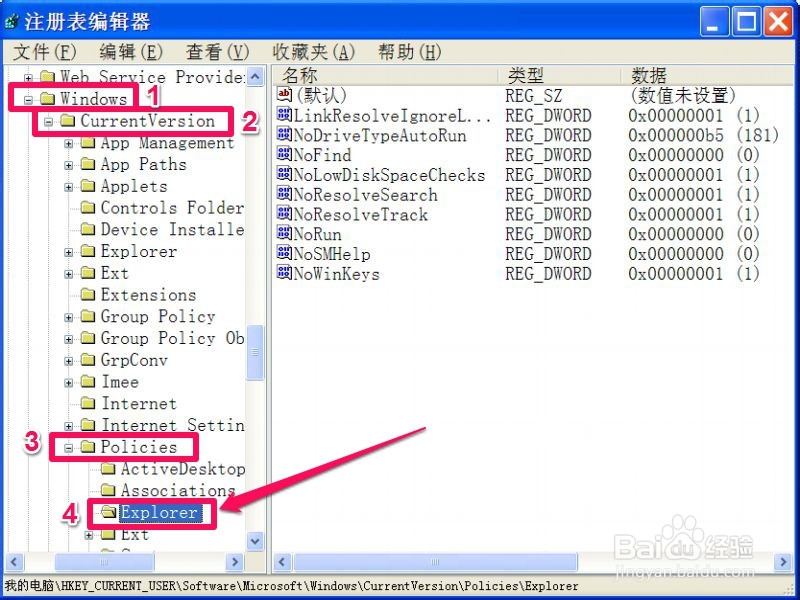Click the tree panel scrollbar down arrow
Image resolution: width=800 pixels, height=600 pixels.
pos(255,542)
